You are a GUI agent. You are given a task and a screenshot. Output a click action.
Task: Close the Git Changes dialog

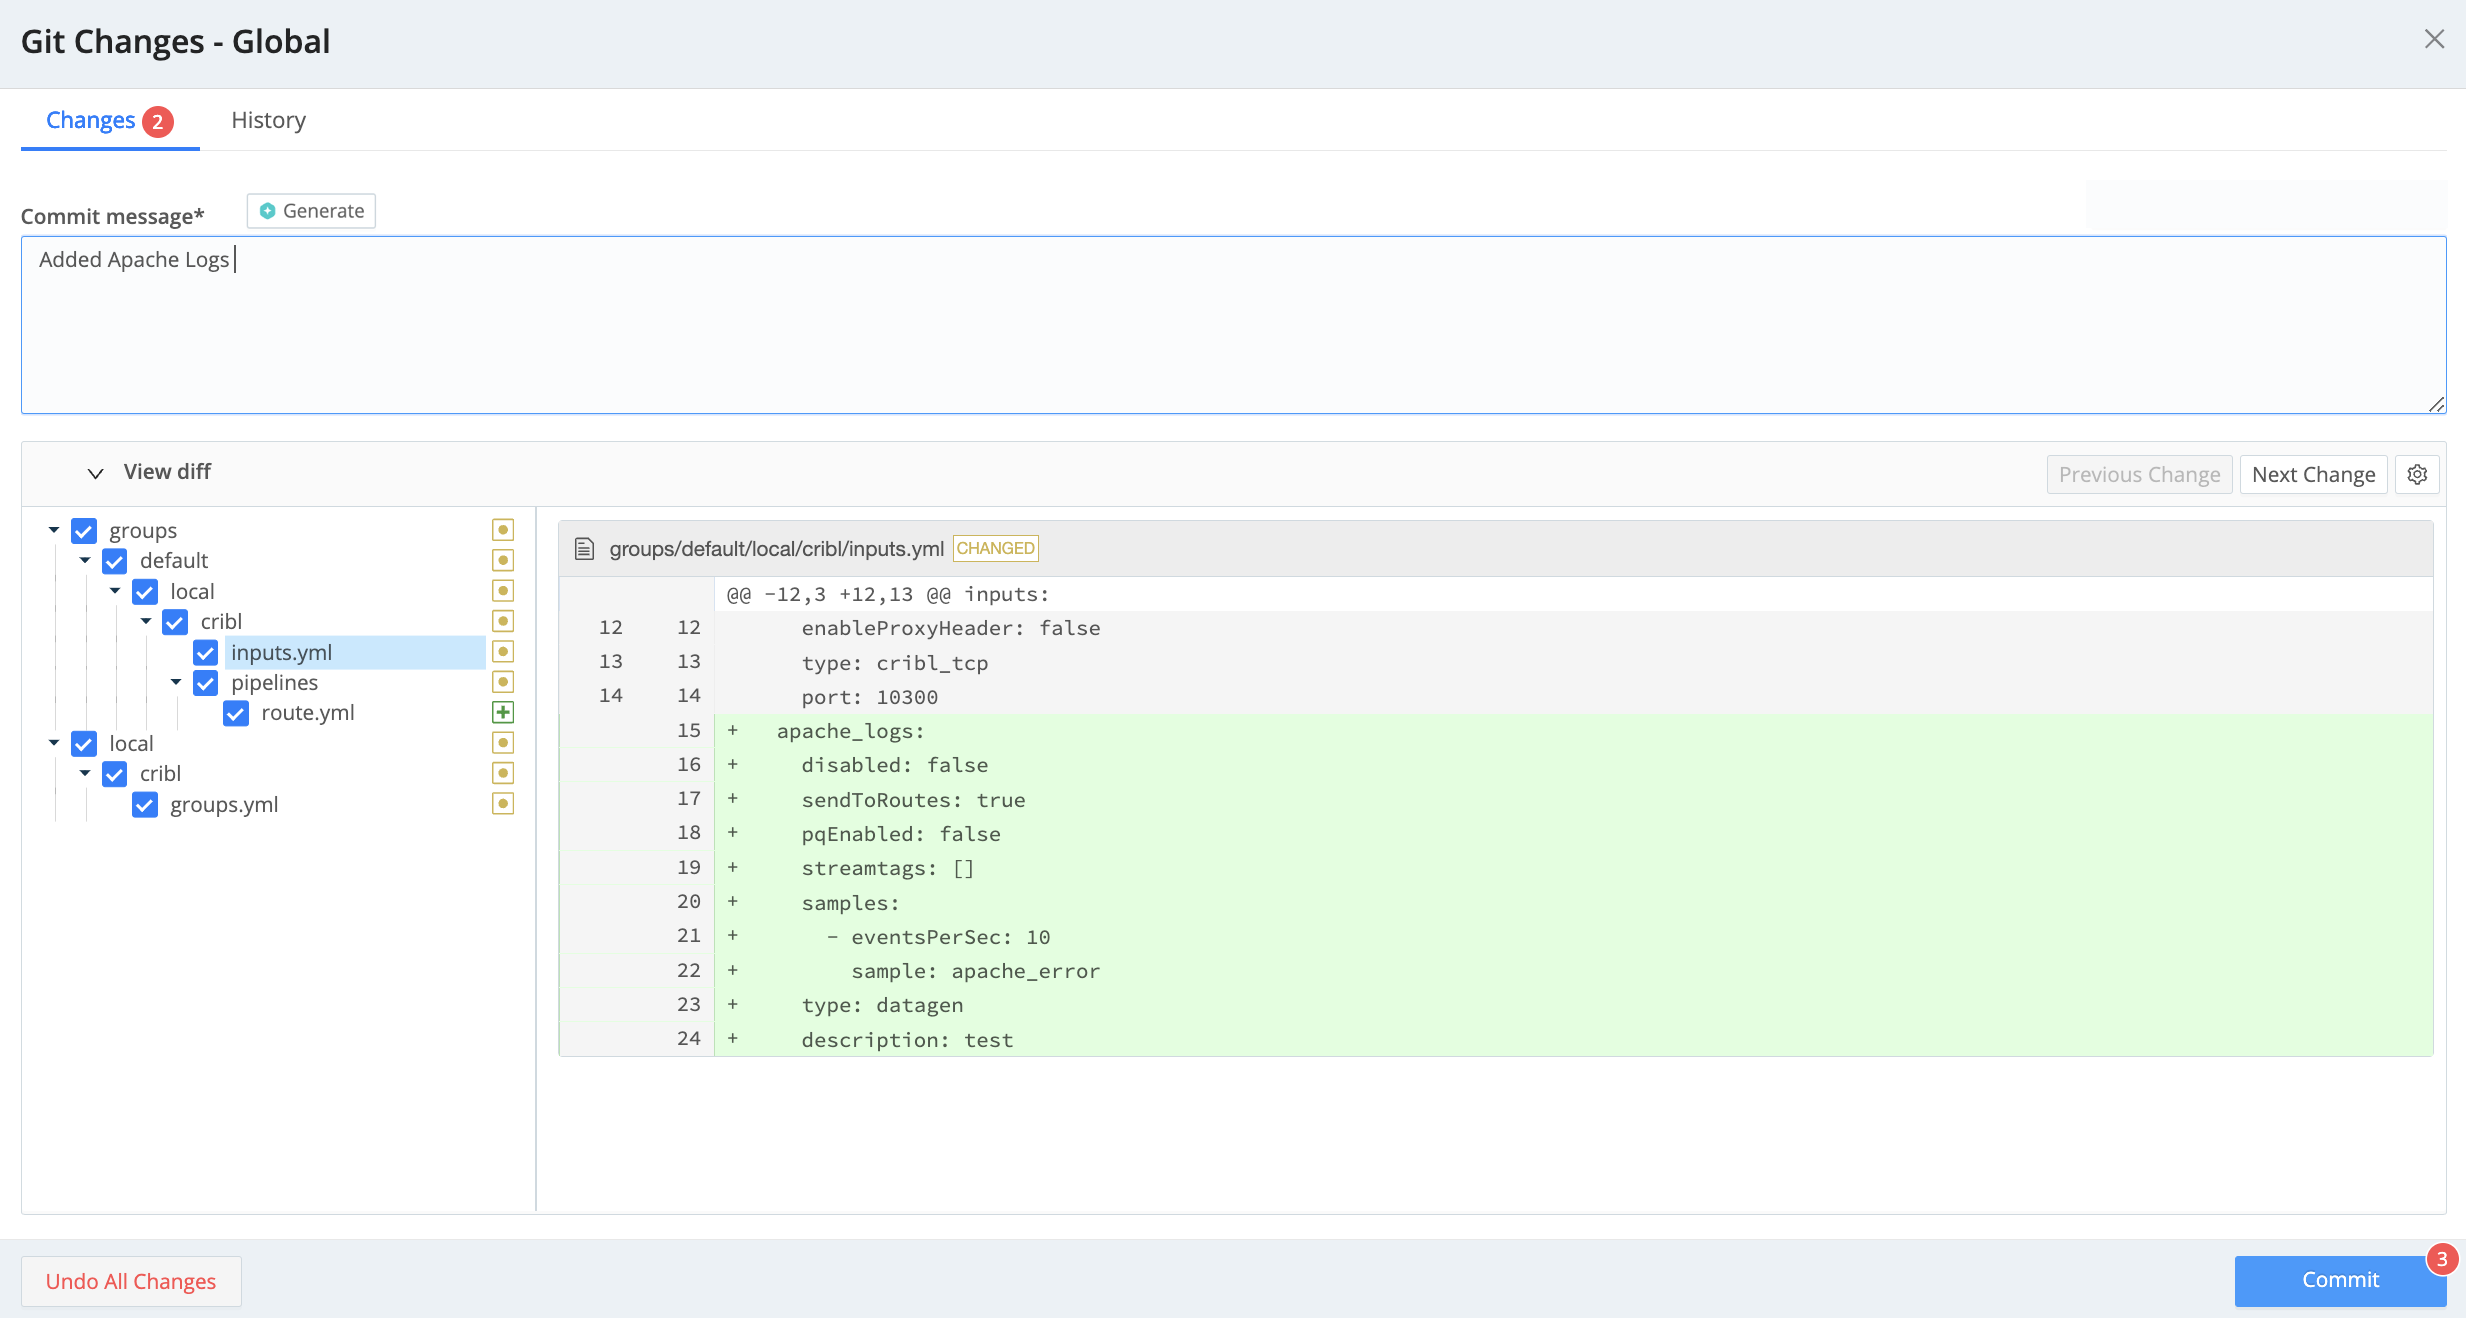pyautogui.click(x=2434, y=39)
